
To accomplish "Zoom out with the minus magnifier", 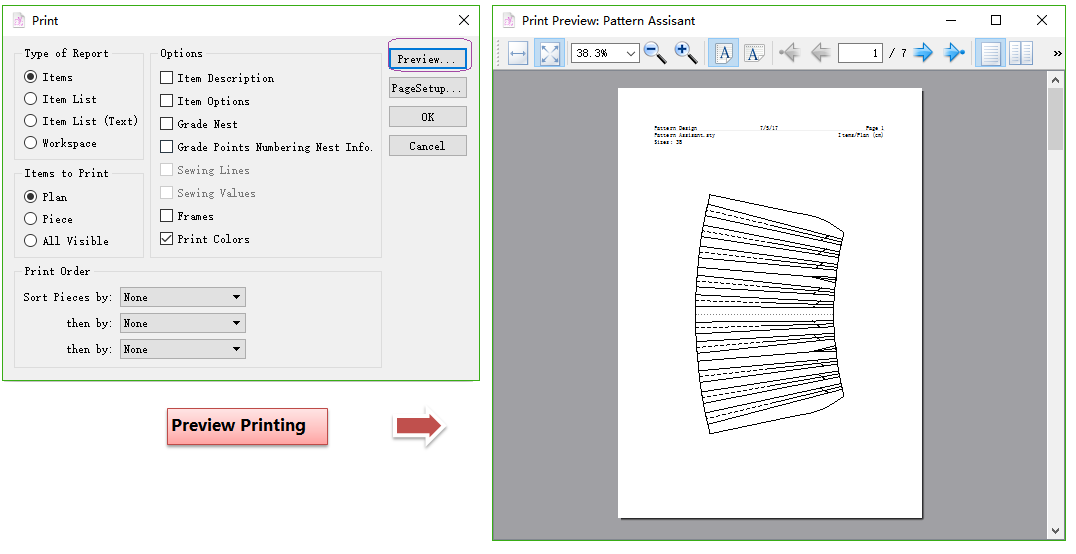I will 655,53.
